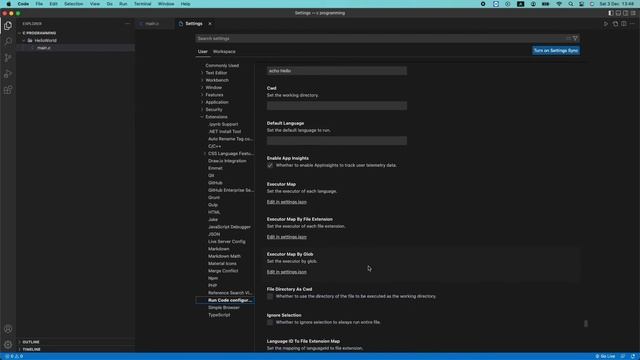Open the Search view in activity bar
Viewport: 640px width, 360px height.
pos(8,41)
